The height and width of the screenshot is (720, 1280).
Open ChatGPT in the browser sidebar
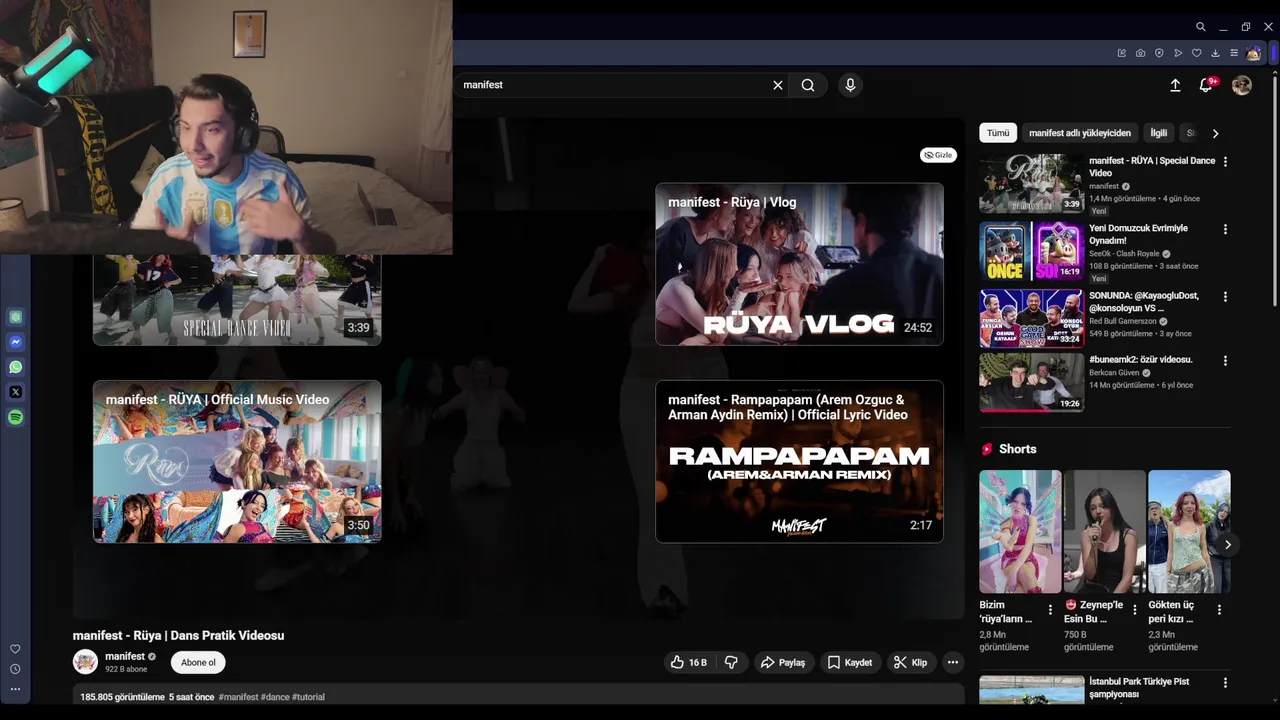tap(15, 317)
